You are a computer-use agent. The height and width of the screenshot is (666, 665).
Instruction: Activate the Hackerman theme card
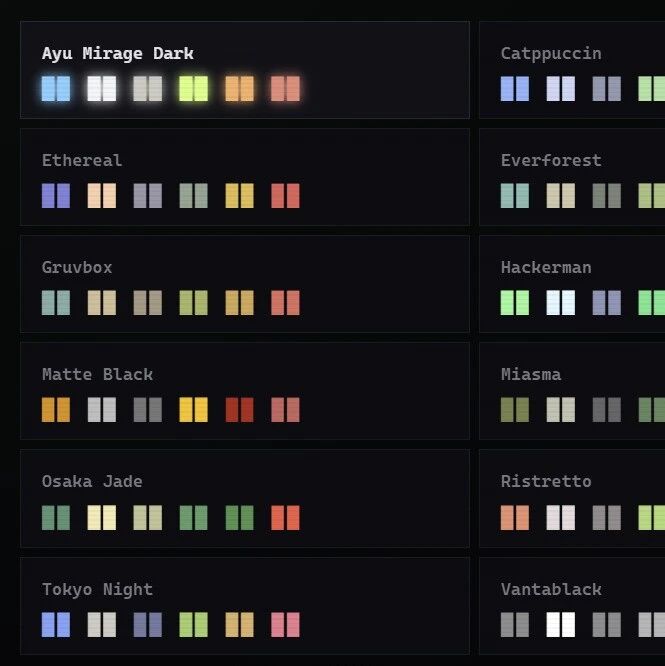tap(572, 284)
